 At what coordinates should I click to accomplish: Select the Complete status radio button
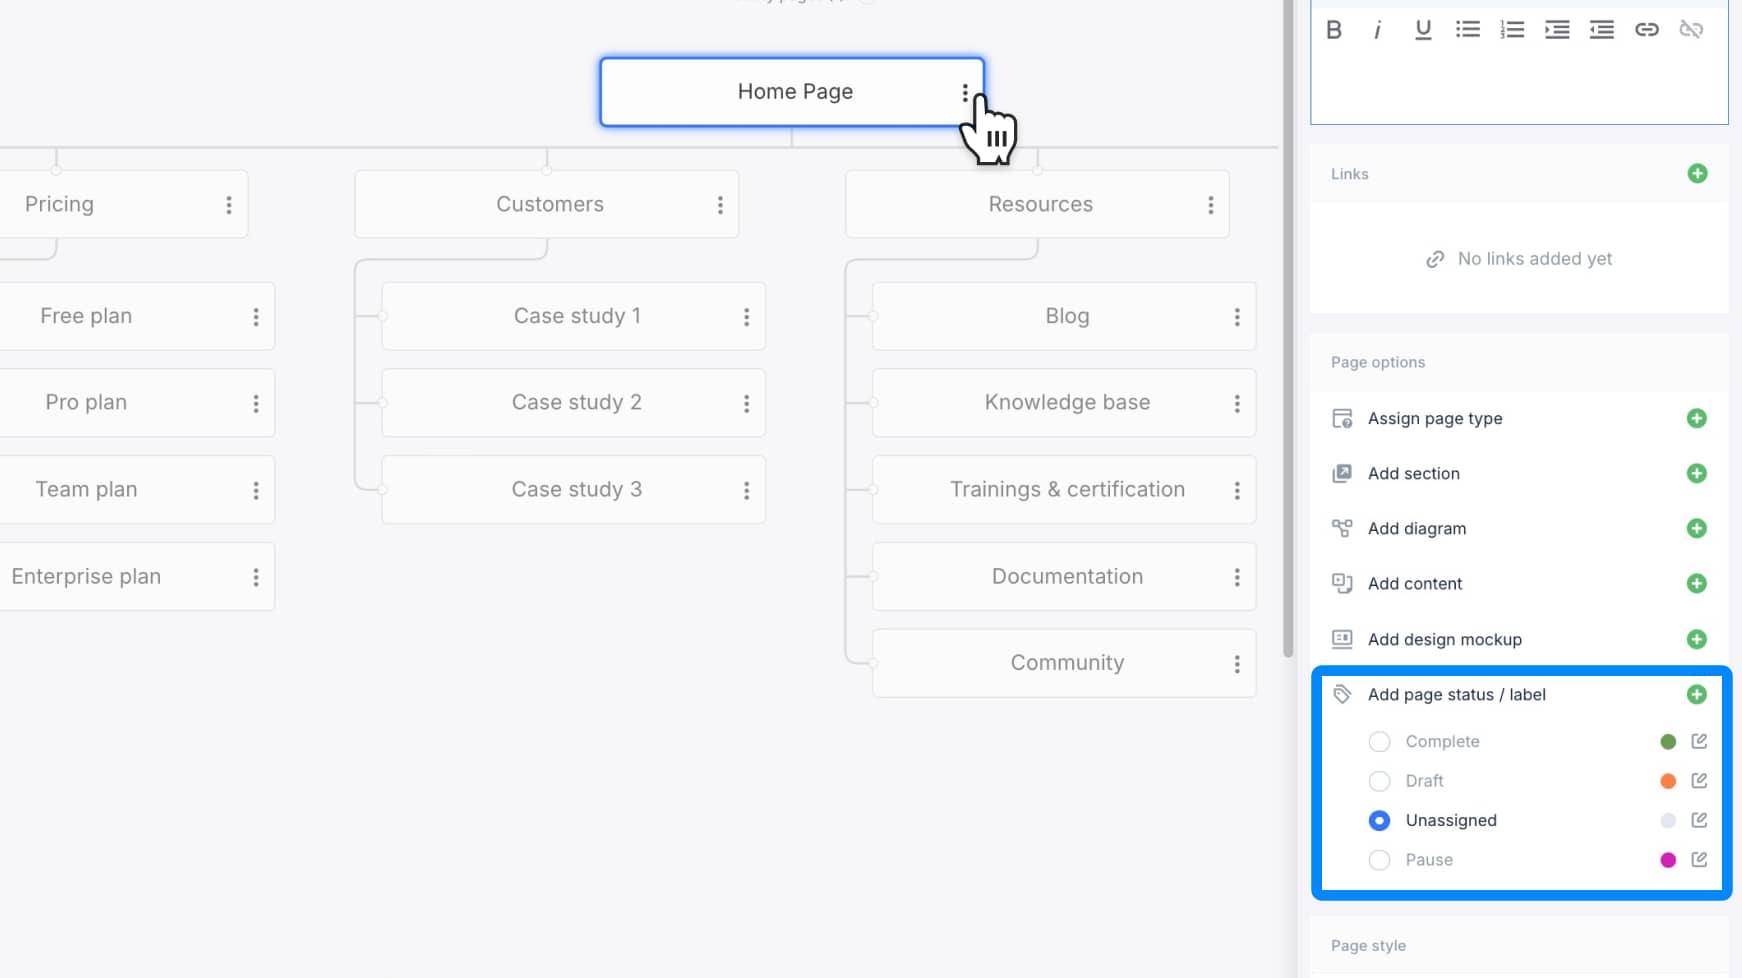1379,742
